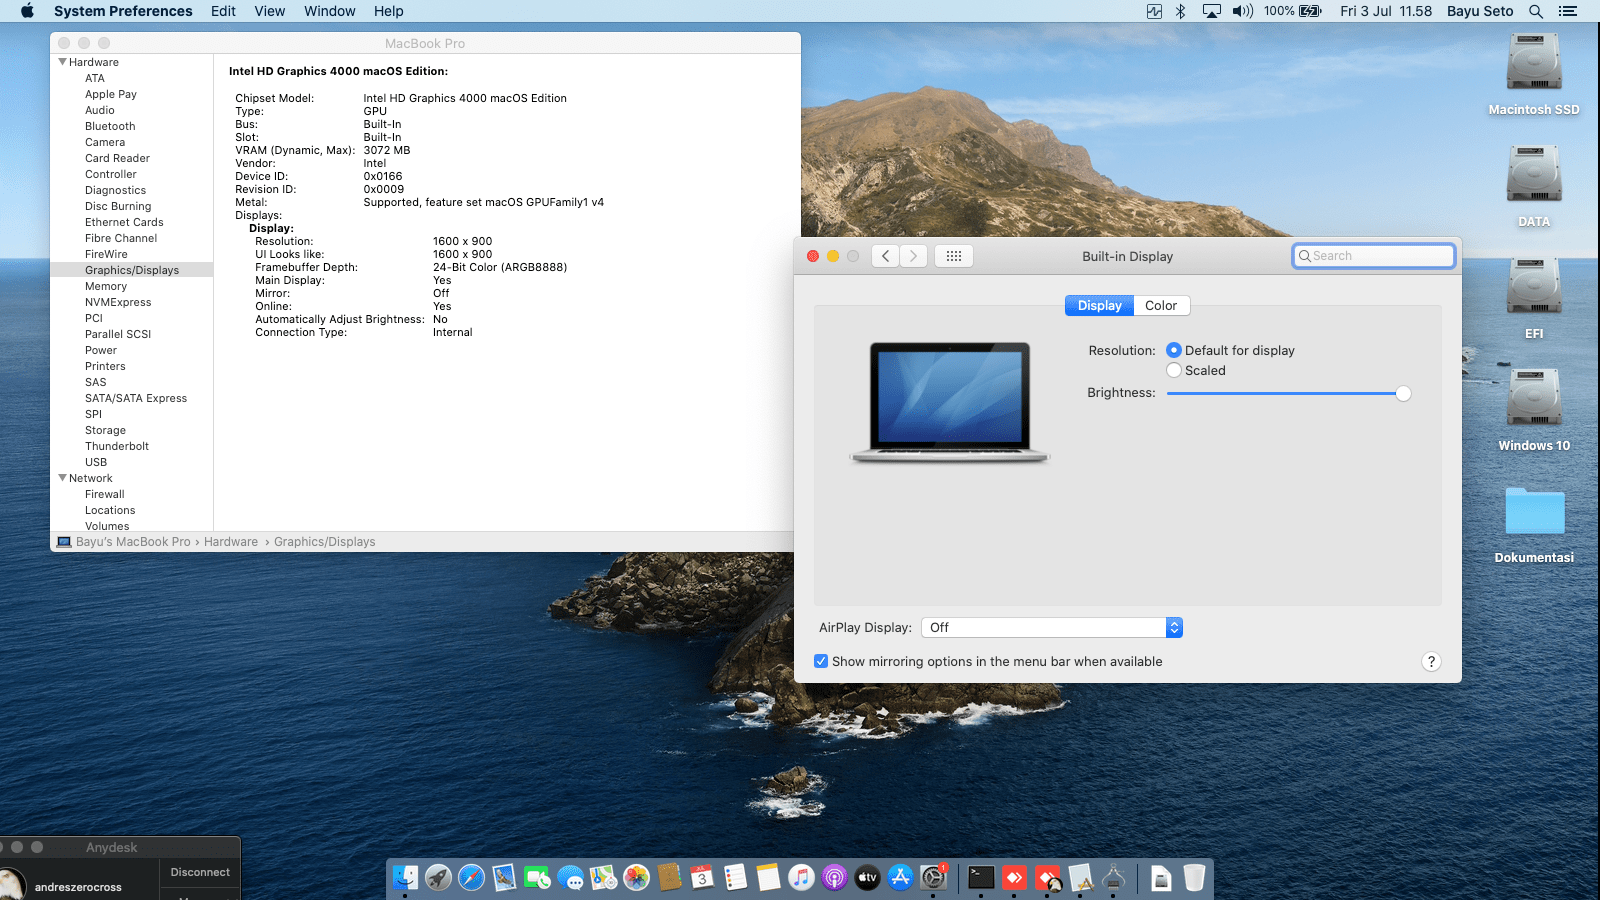Viewport: 1600px width, 900px height.
Task: Show all preferences grid button
Action: point(954,256)
